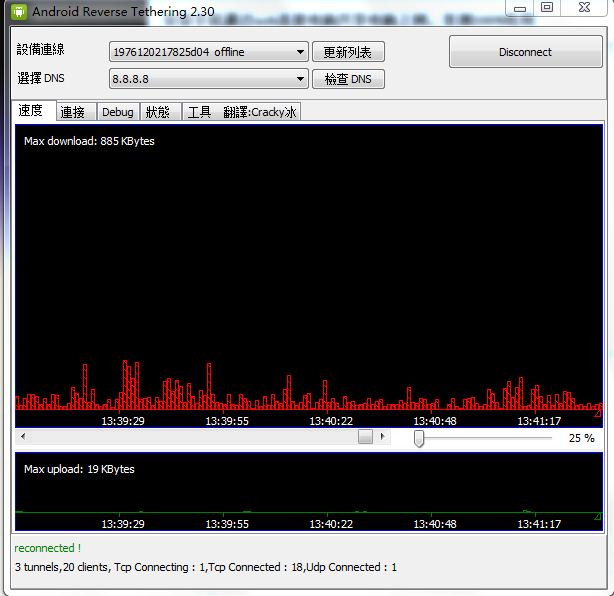Click the 13:39:29 marker on download graph

click(x=123, y=421)
